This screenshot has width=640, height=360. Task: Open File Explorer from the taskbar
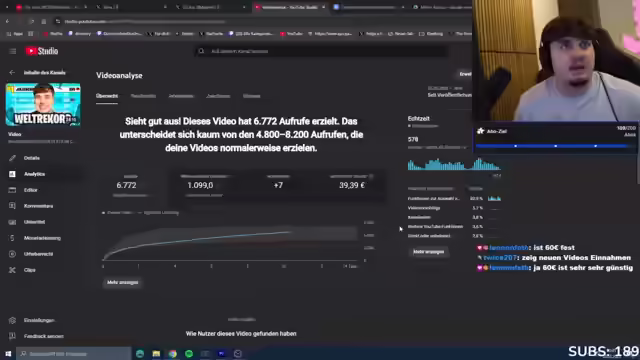tap(156, 353)
